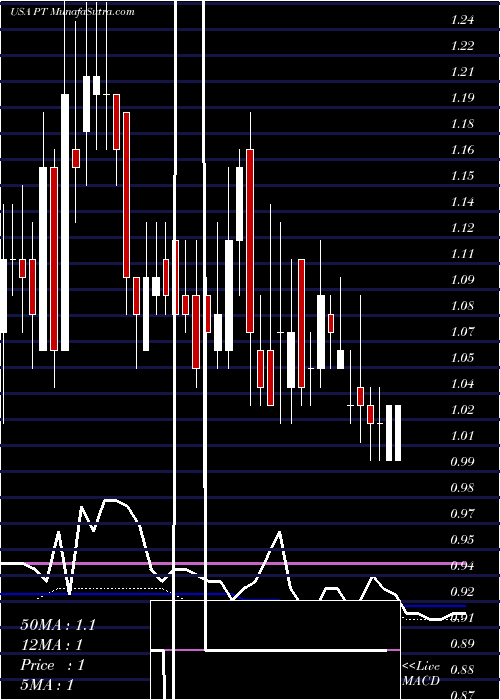The width and height of the screenshot is (500, 700).
Task: Click the 0.88 price axis label
Action: (462, 670)
